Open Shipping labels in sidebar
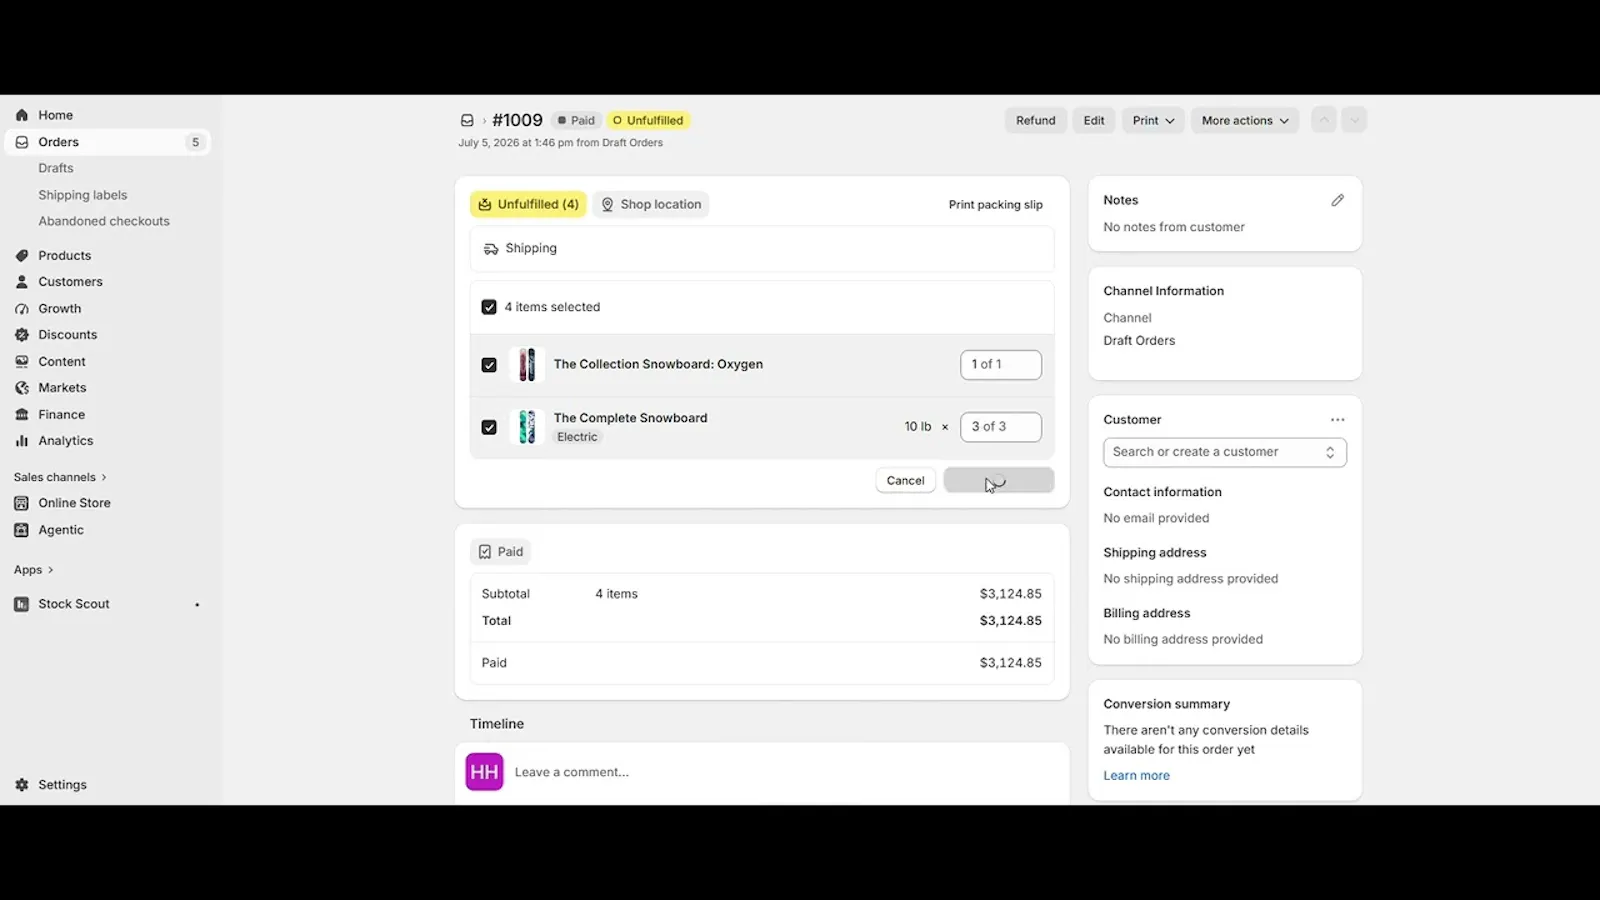Screen dimensions: 1600x900 [x=83, y=195]
